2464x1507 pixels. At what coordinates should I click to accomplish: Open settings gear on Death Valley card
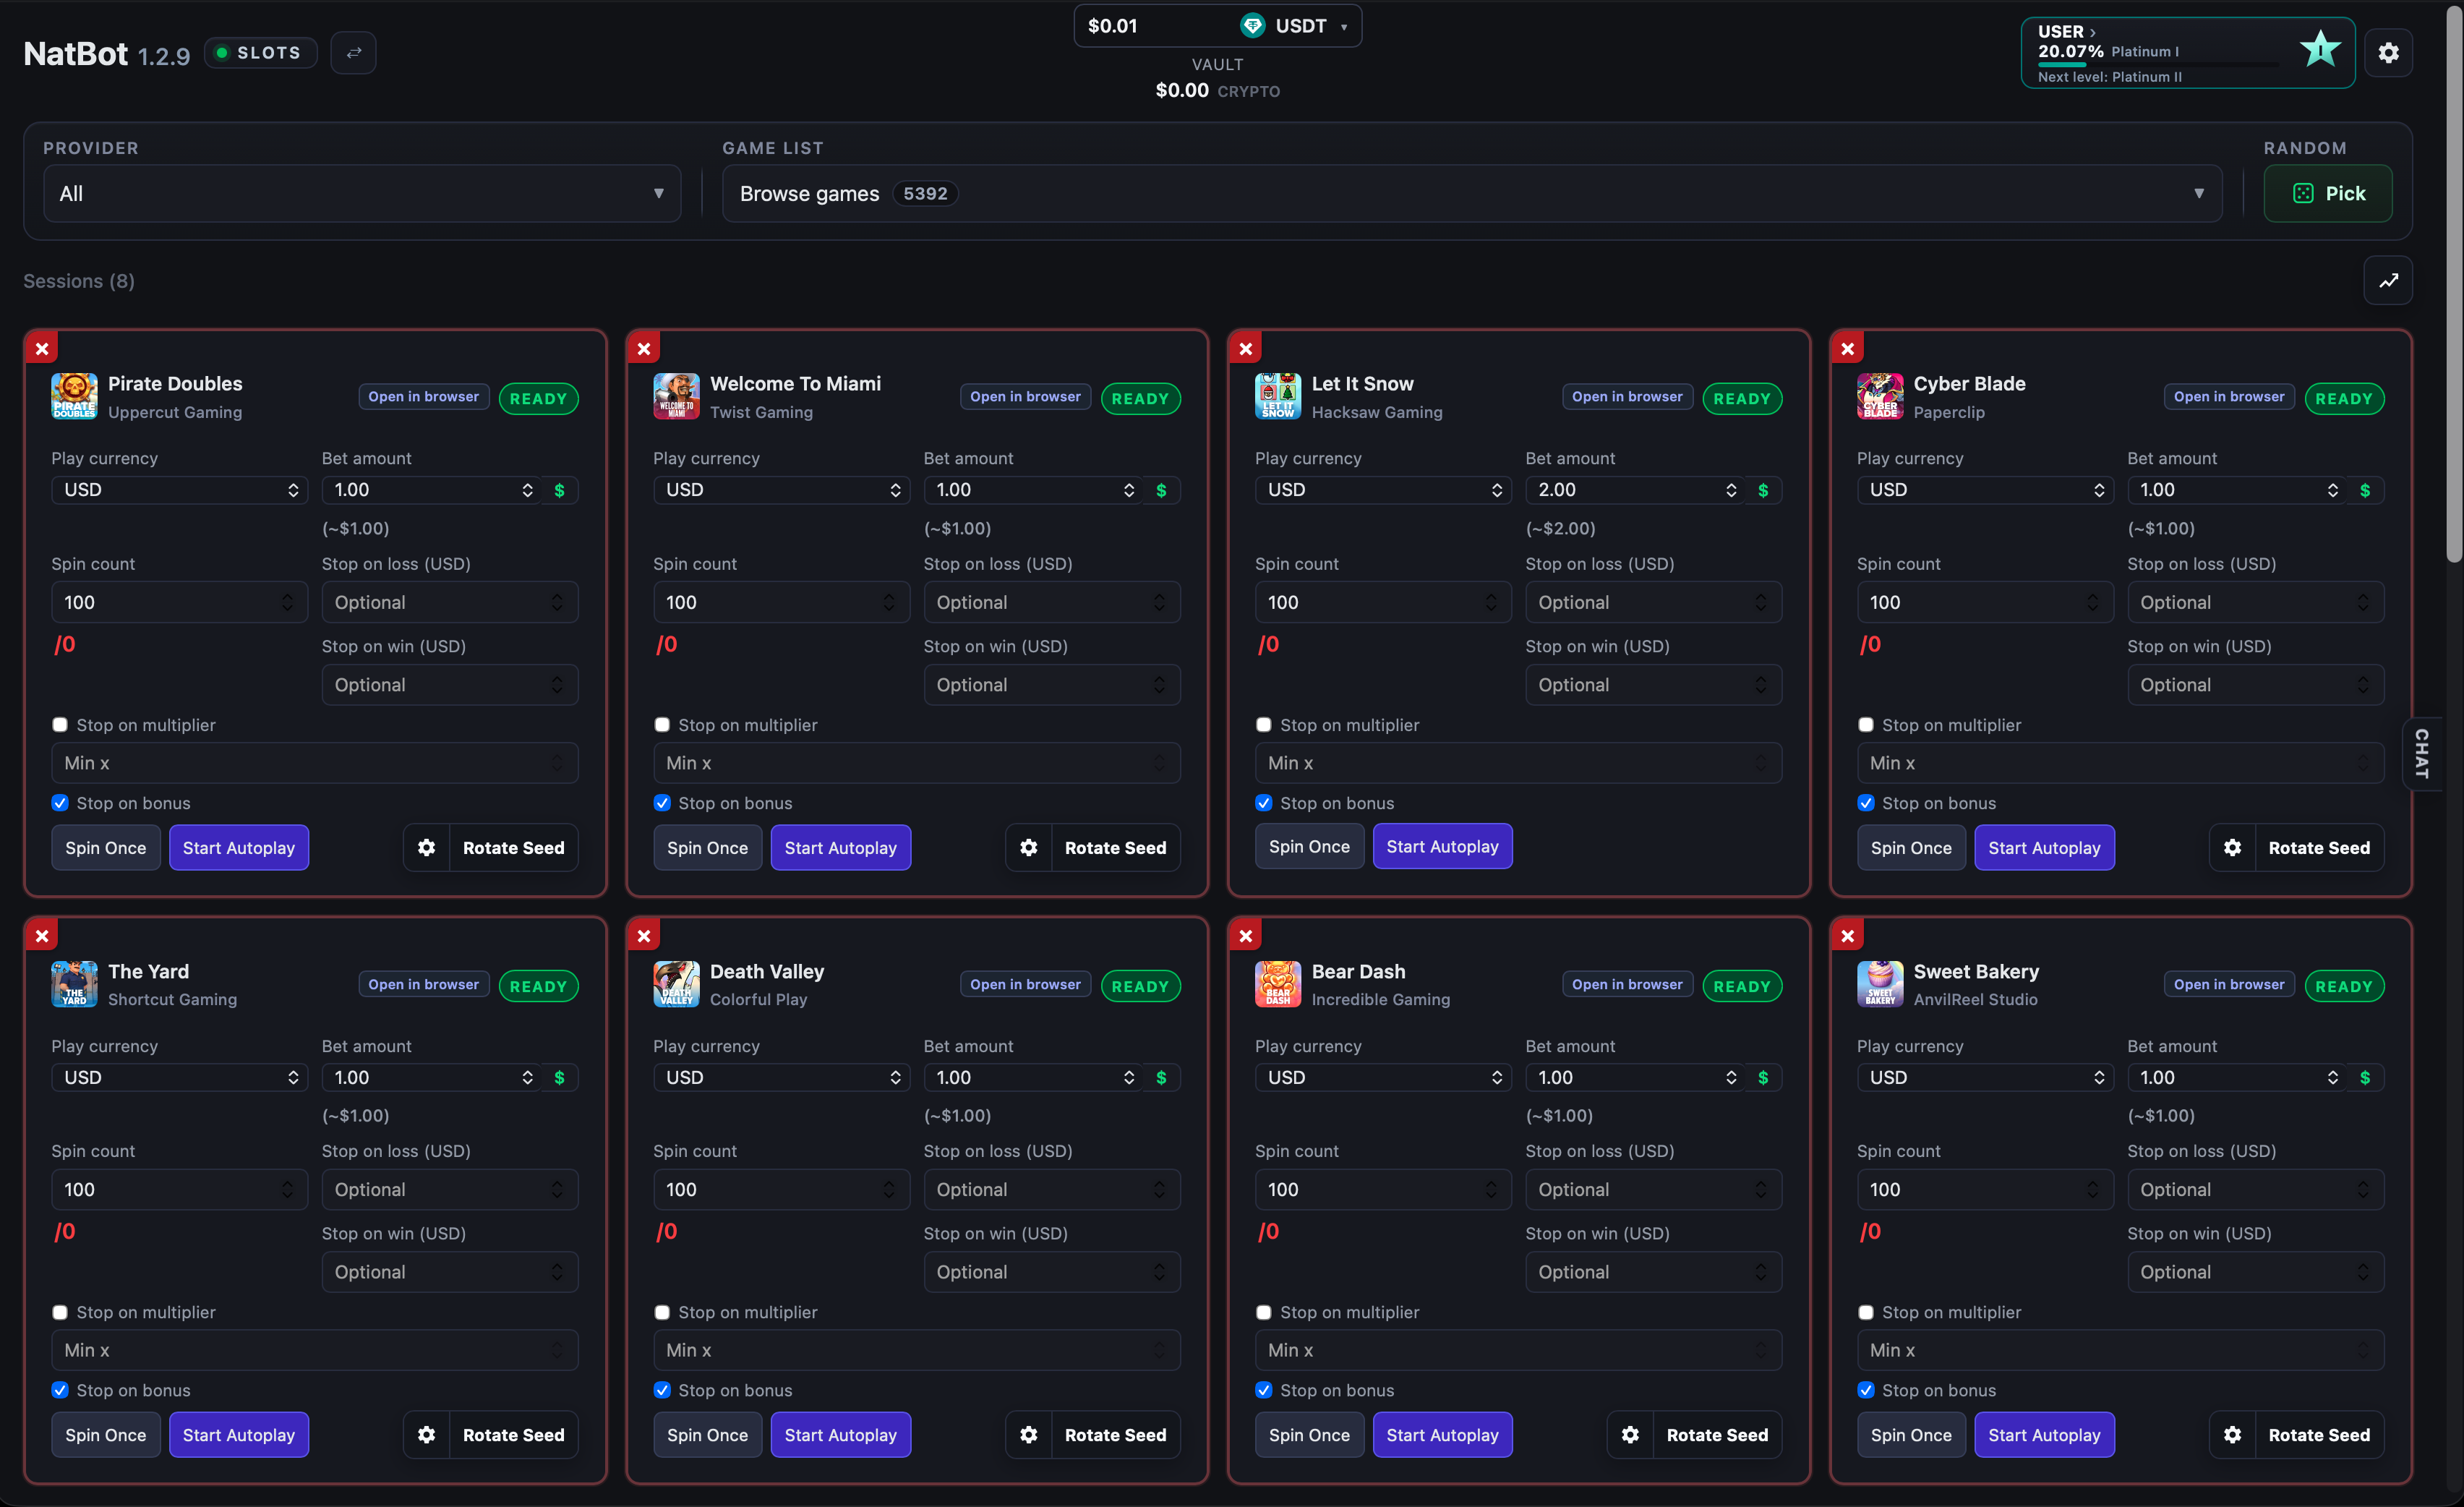point(1028,1435)
